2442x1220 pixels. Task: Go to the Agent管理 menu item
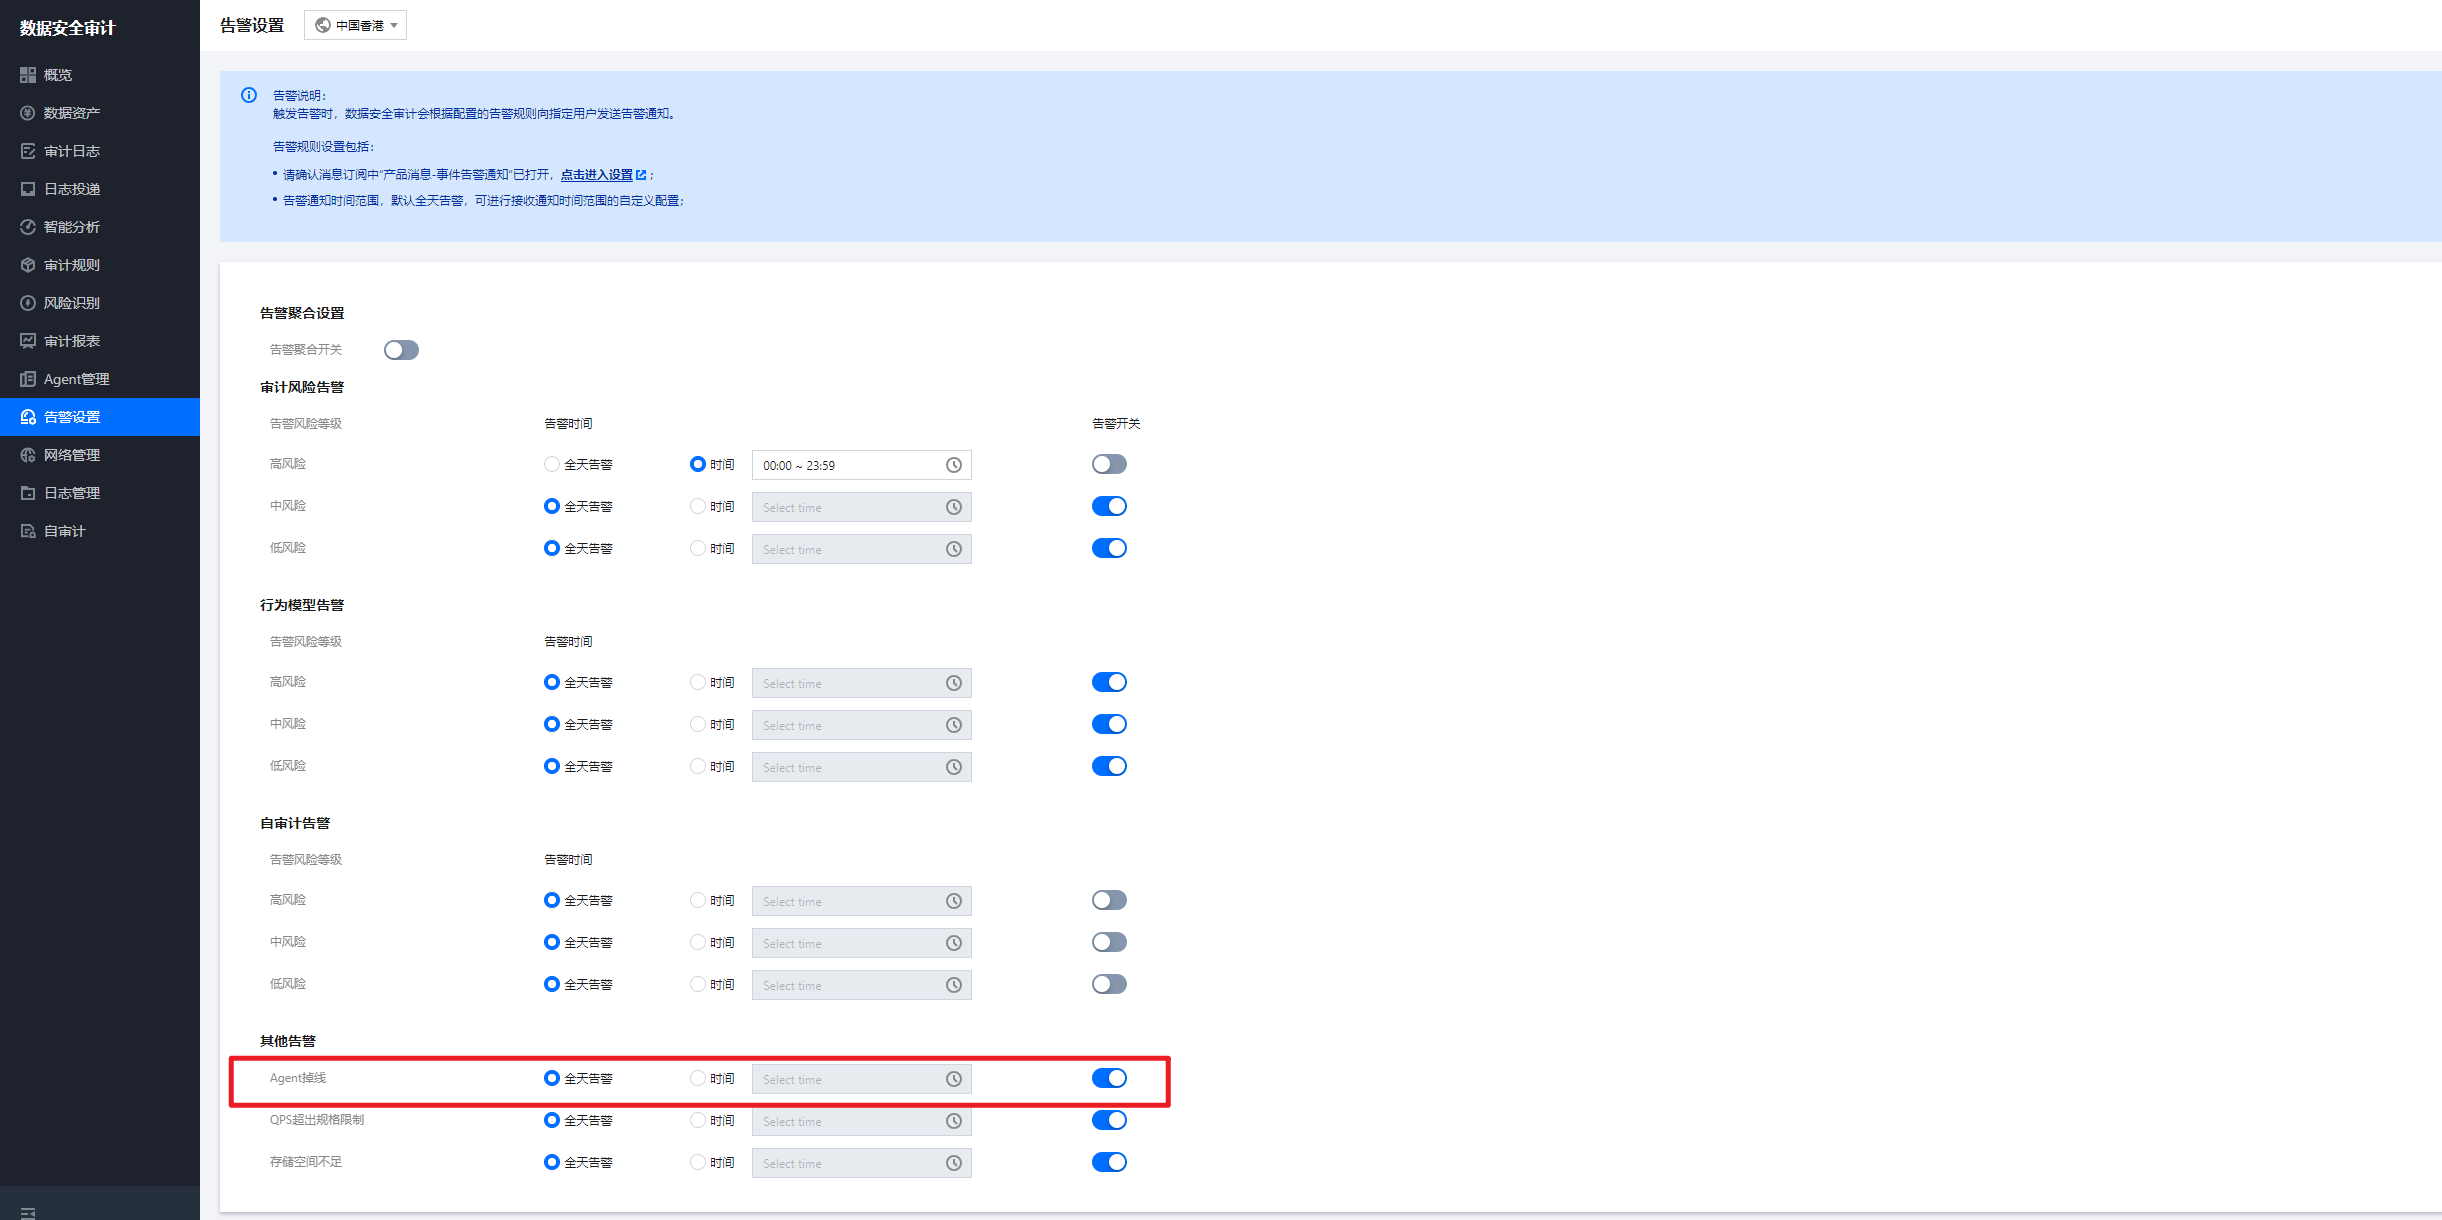pyautogui.click(x=76, y=379)
